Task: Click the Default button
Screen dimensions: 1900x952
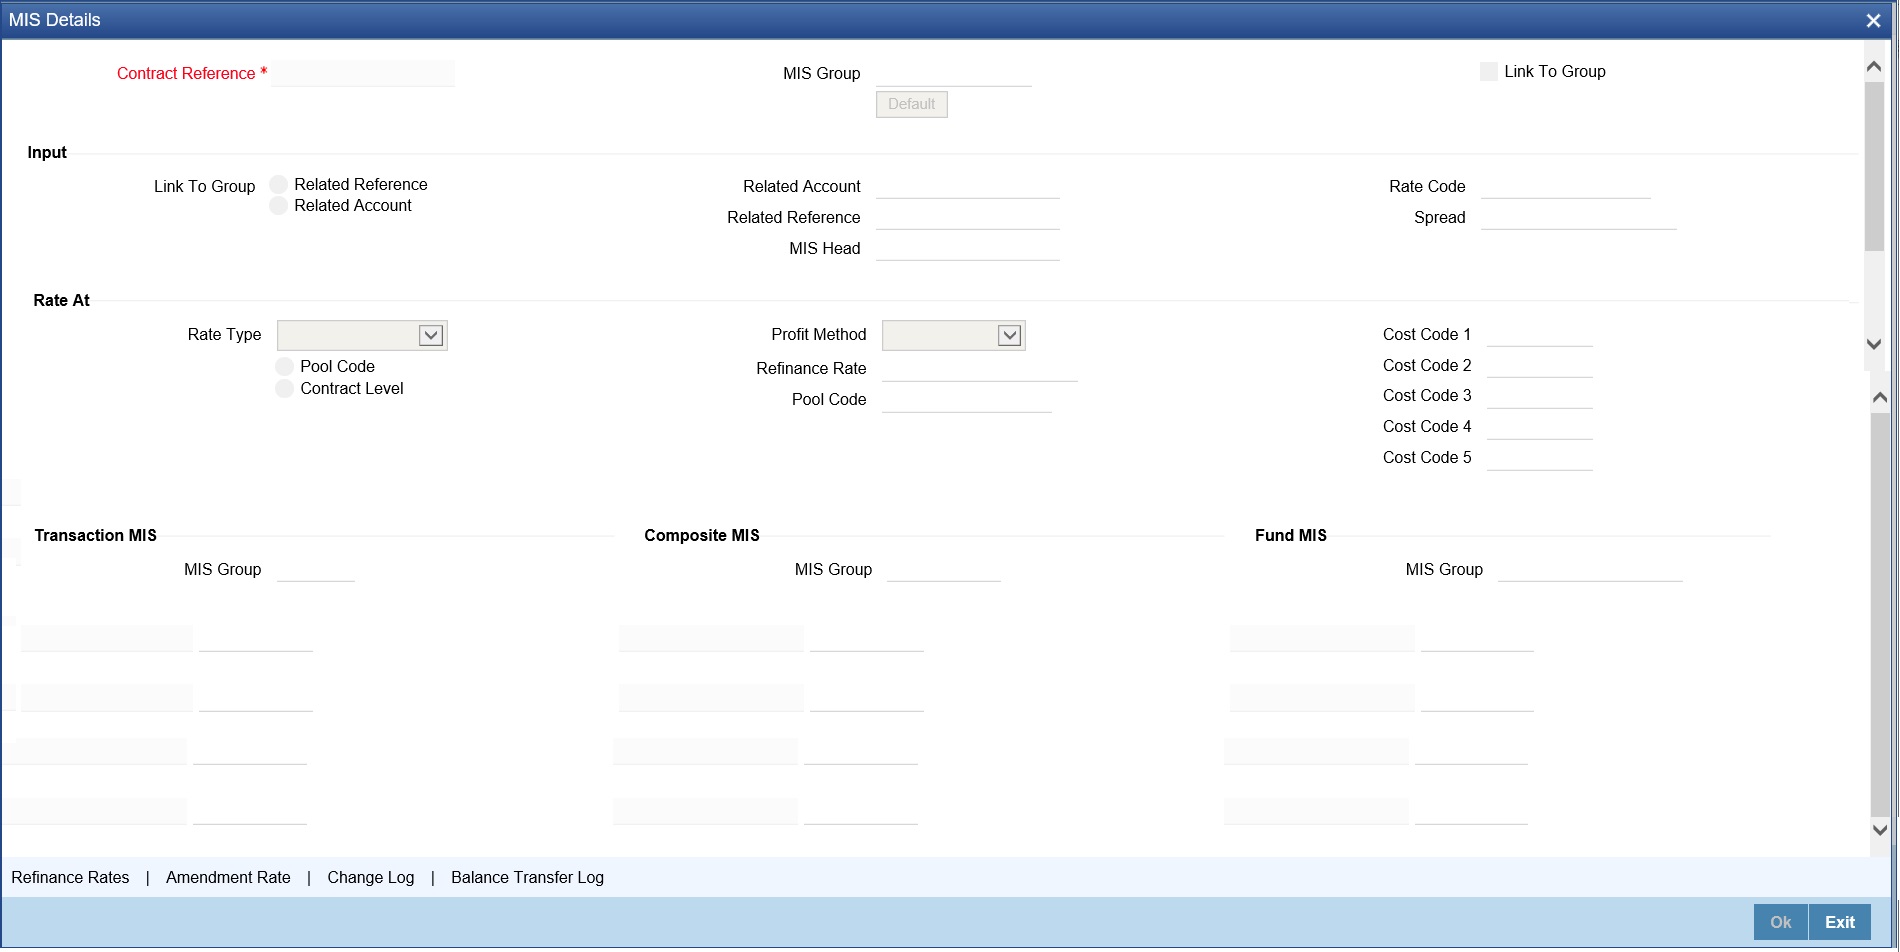Action: (x=912, y=104)
